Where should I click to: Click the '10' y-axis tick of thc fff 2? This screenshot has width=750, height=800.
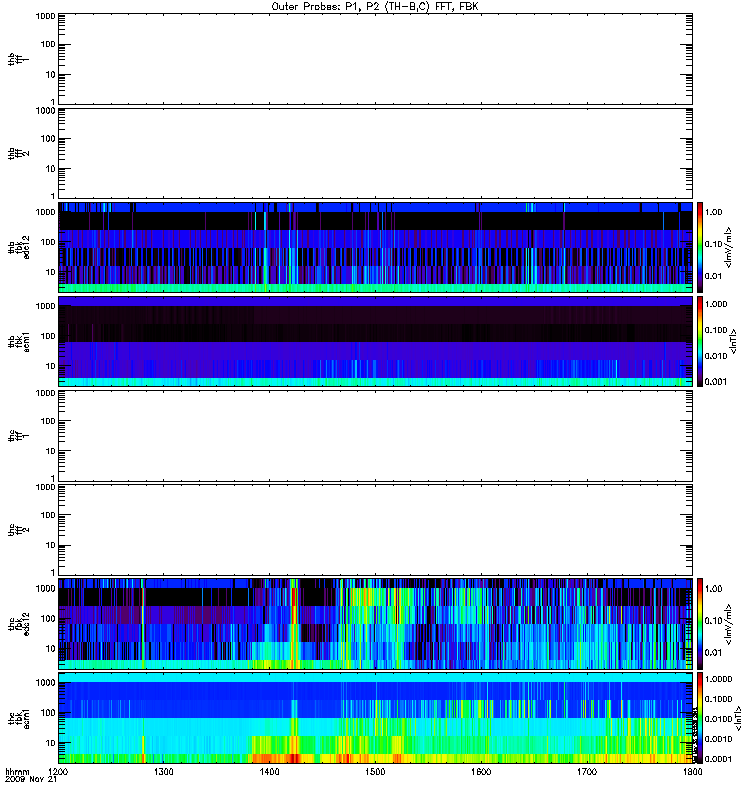pos(50,545)
